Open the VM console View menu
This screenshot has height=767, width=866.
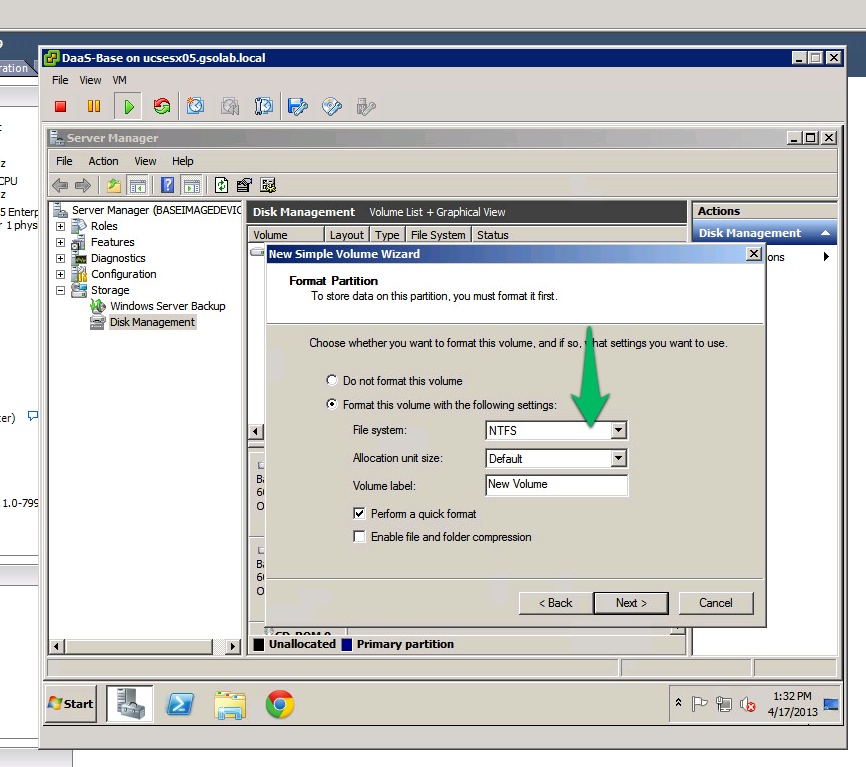pos(90,80)
